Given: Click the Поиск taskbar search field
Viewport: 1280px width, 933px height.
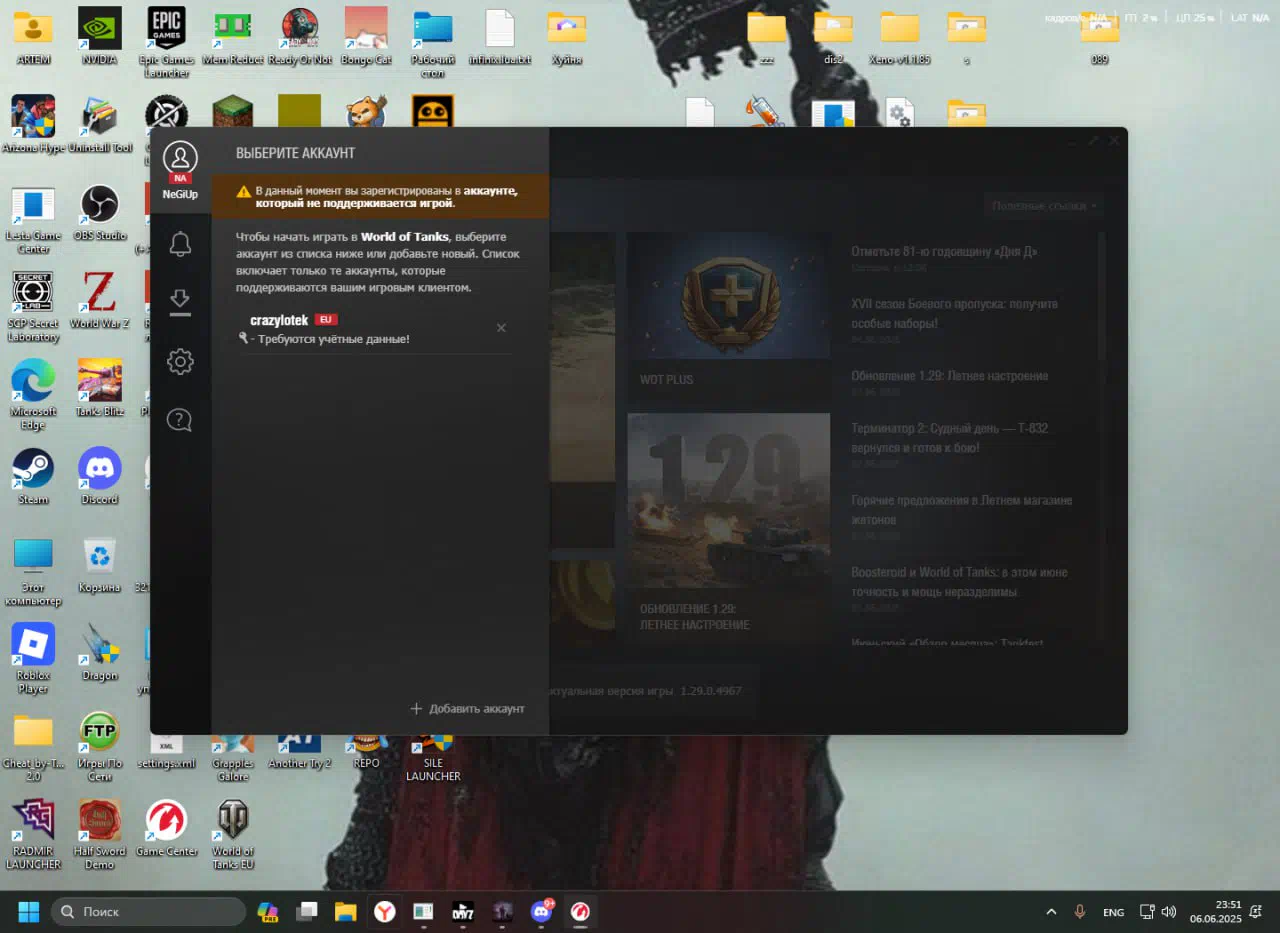Looking at the screenshot, I should (148, 912).
